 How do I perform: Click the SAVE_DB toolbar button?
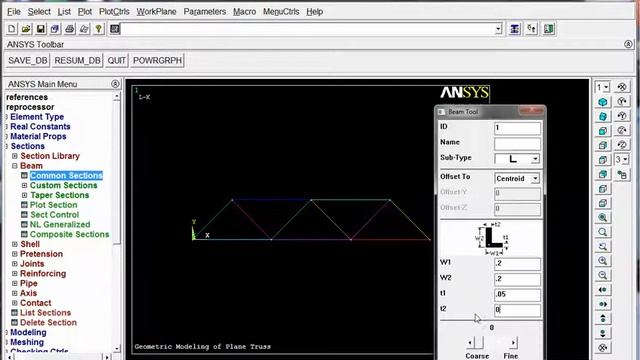coord(27,60)
